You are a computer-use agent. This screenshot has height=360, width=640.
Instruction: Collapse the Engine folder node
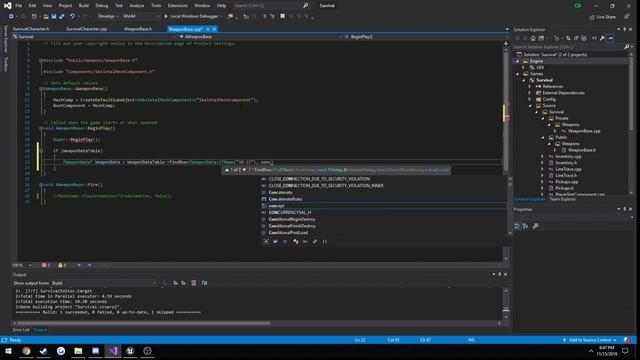click(x=518, y=61)
